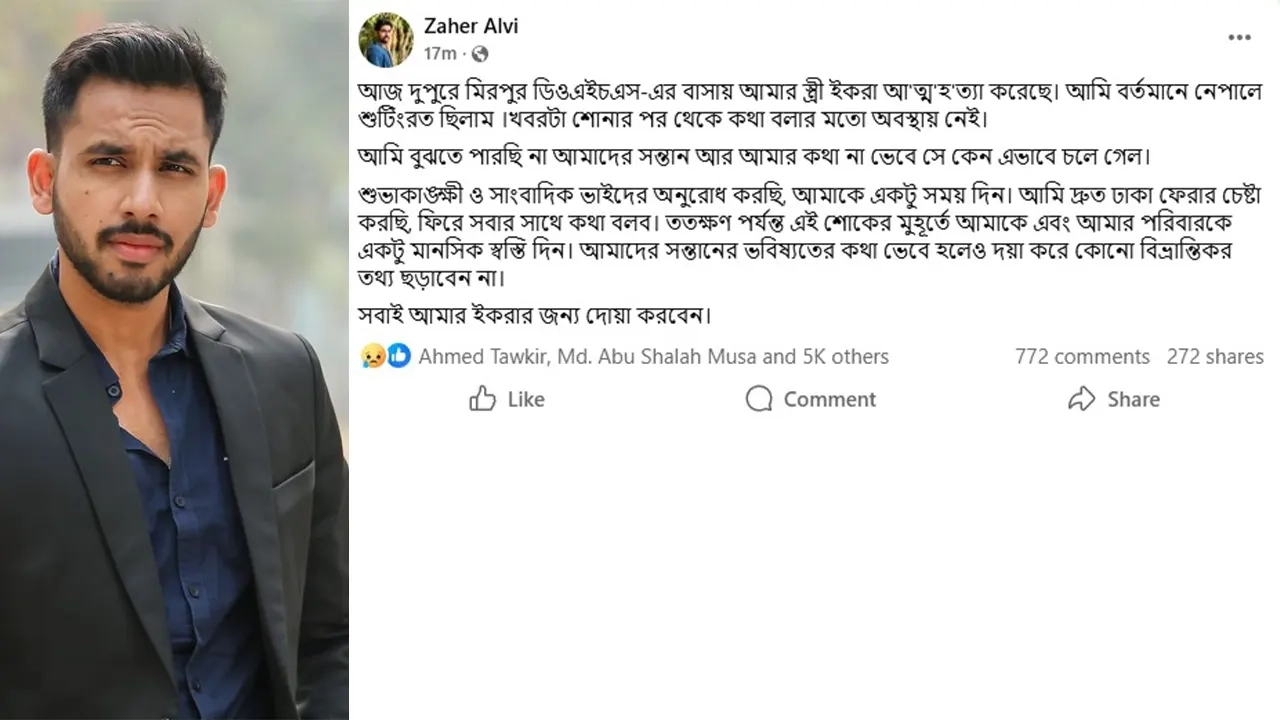View the 272 shares list
The image size is (1280, 720).
pos(1215,356)
